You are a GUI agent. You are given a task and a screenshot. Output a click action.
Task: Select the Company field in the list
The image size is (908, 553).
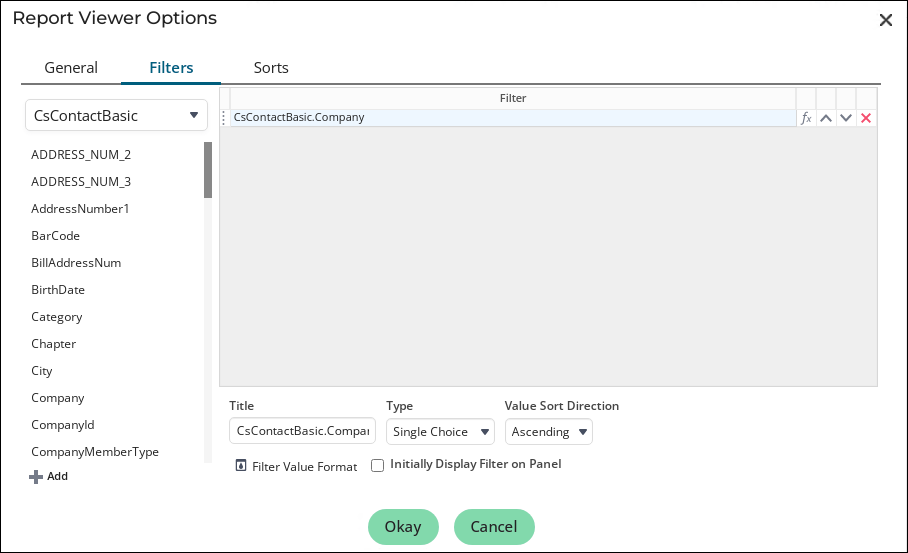[58, 398]
